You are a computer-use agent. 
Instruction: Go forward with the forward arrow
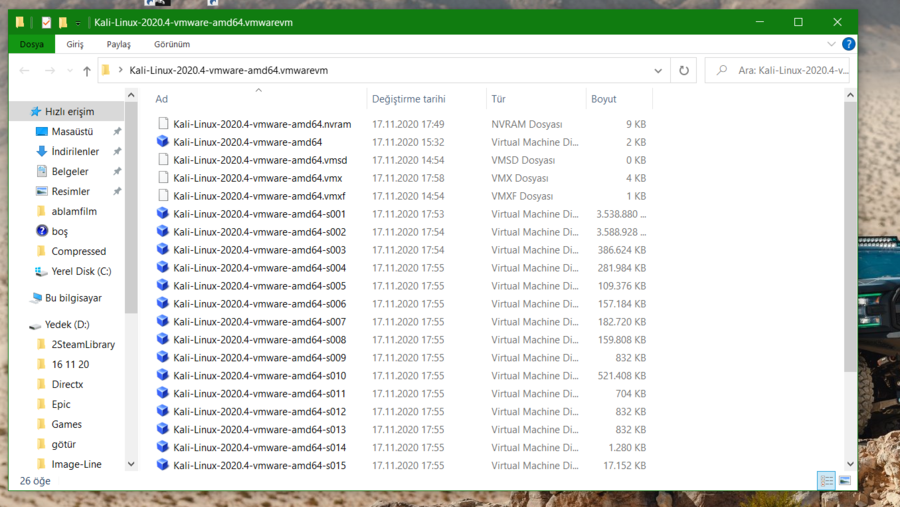(50, 71)
